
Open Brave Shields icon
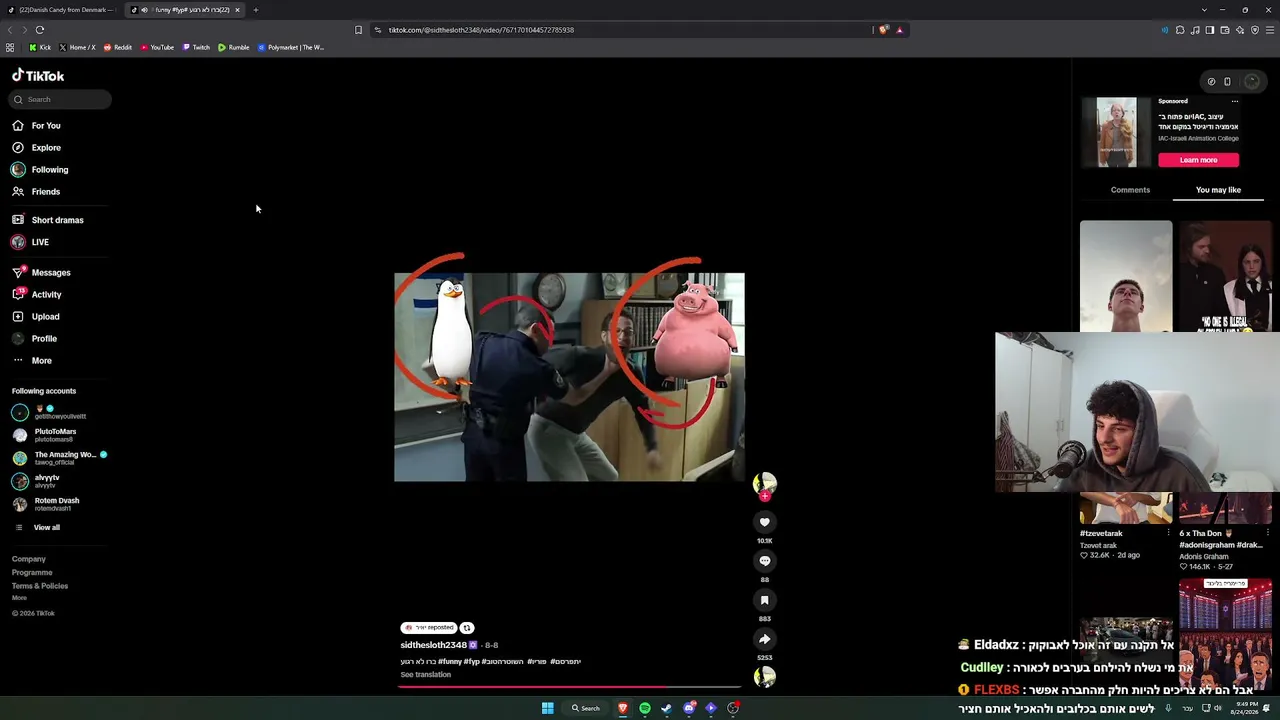pyautogui.click(x=883, y=30)
